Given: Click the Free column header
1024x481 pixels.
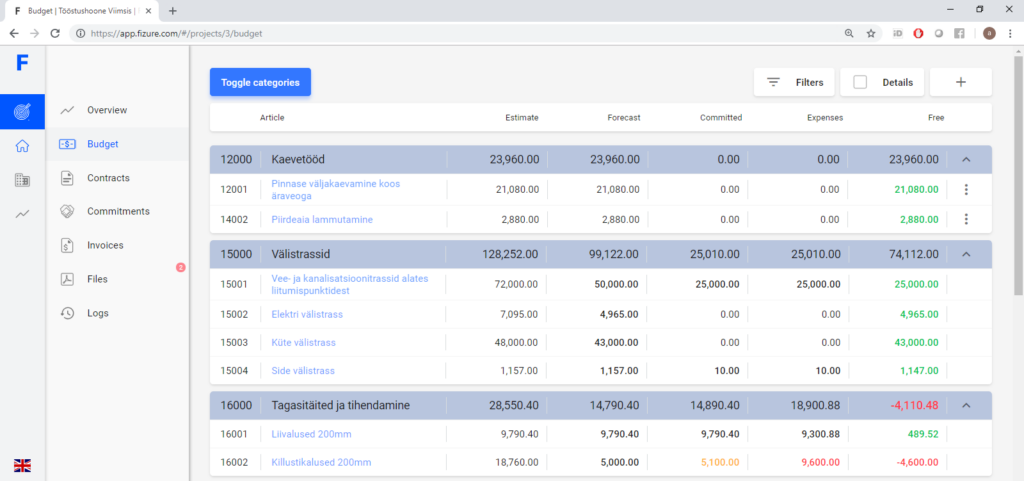Looking at the screenshot, I should click(x=936, y=118).
